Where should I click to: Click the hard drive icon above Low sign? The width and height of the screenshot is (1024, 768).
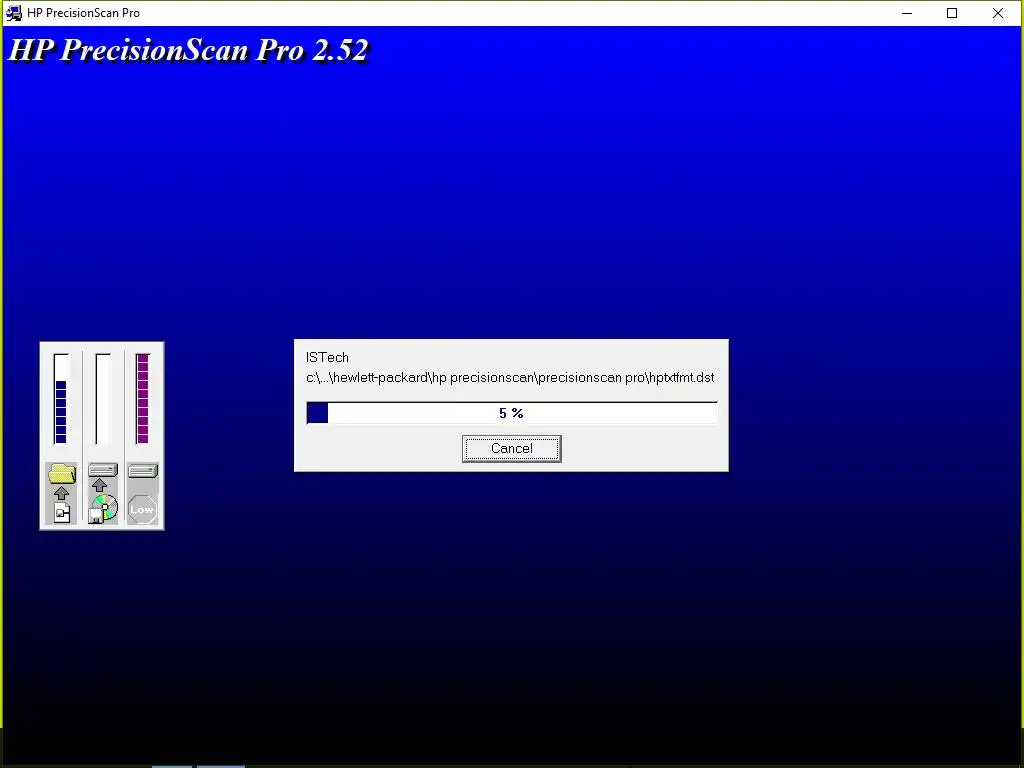point(143,471)
